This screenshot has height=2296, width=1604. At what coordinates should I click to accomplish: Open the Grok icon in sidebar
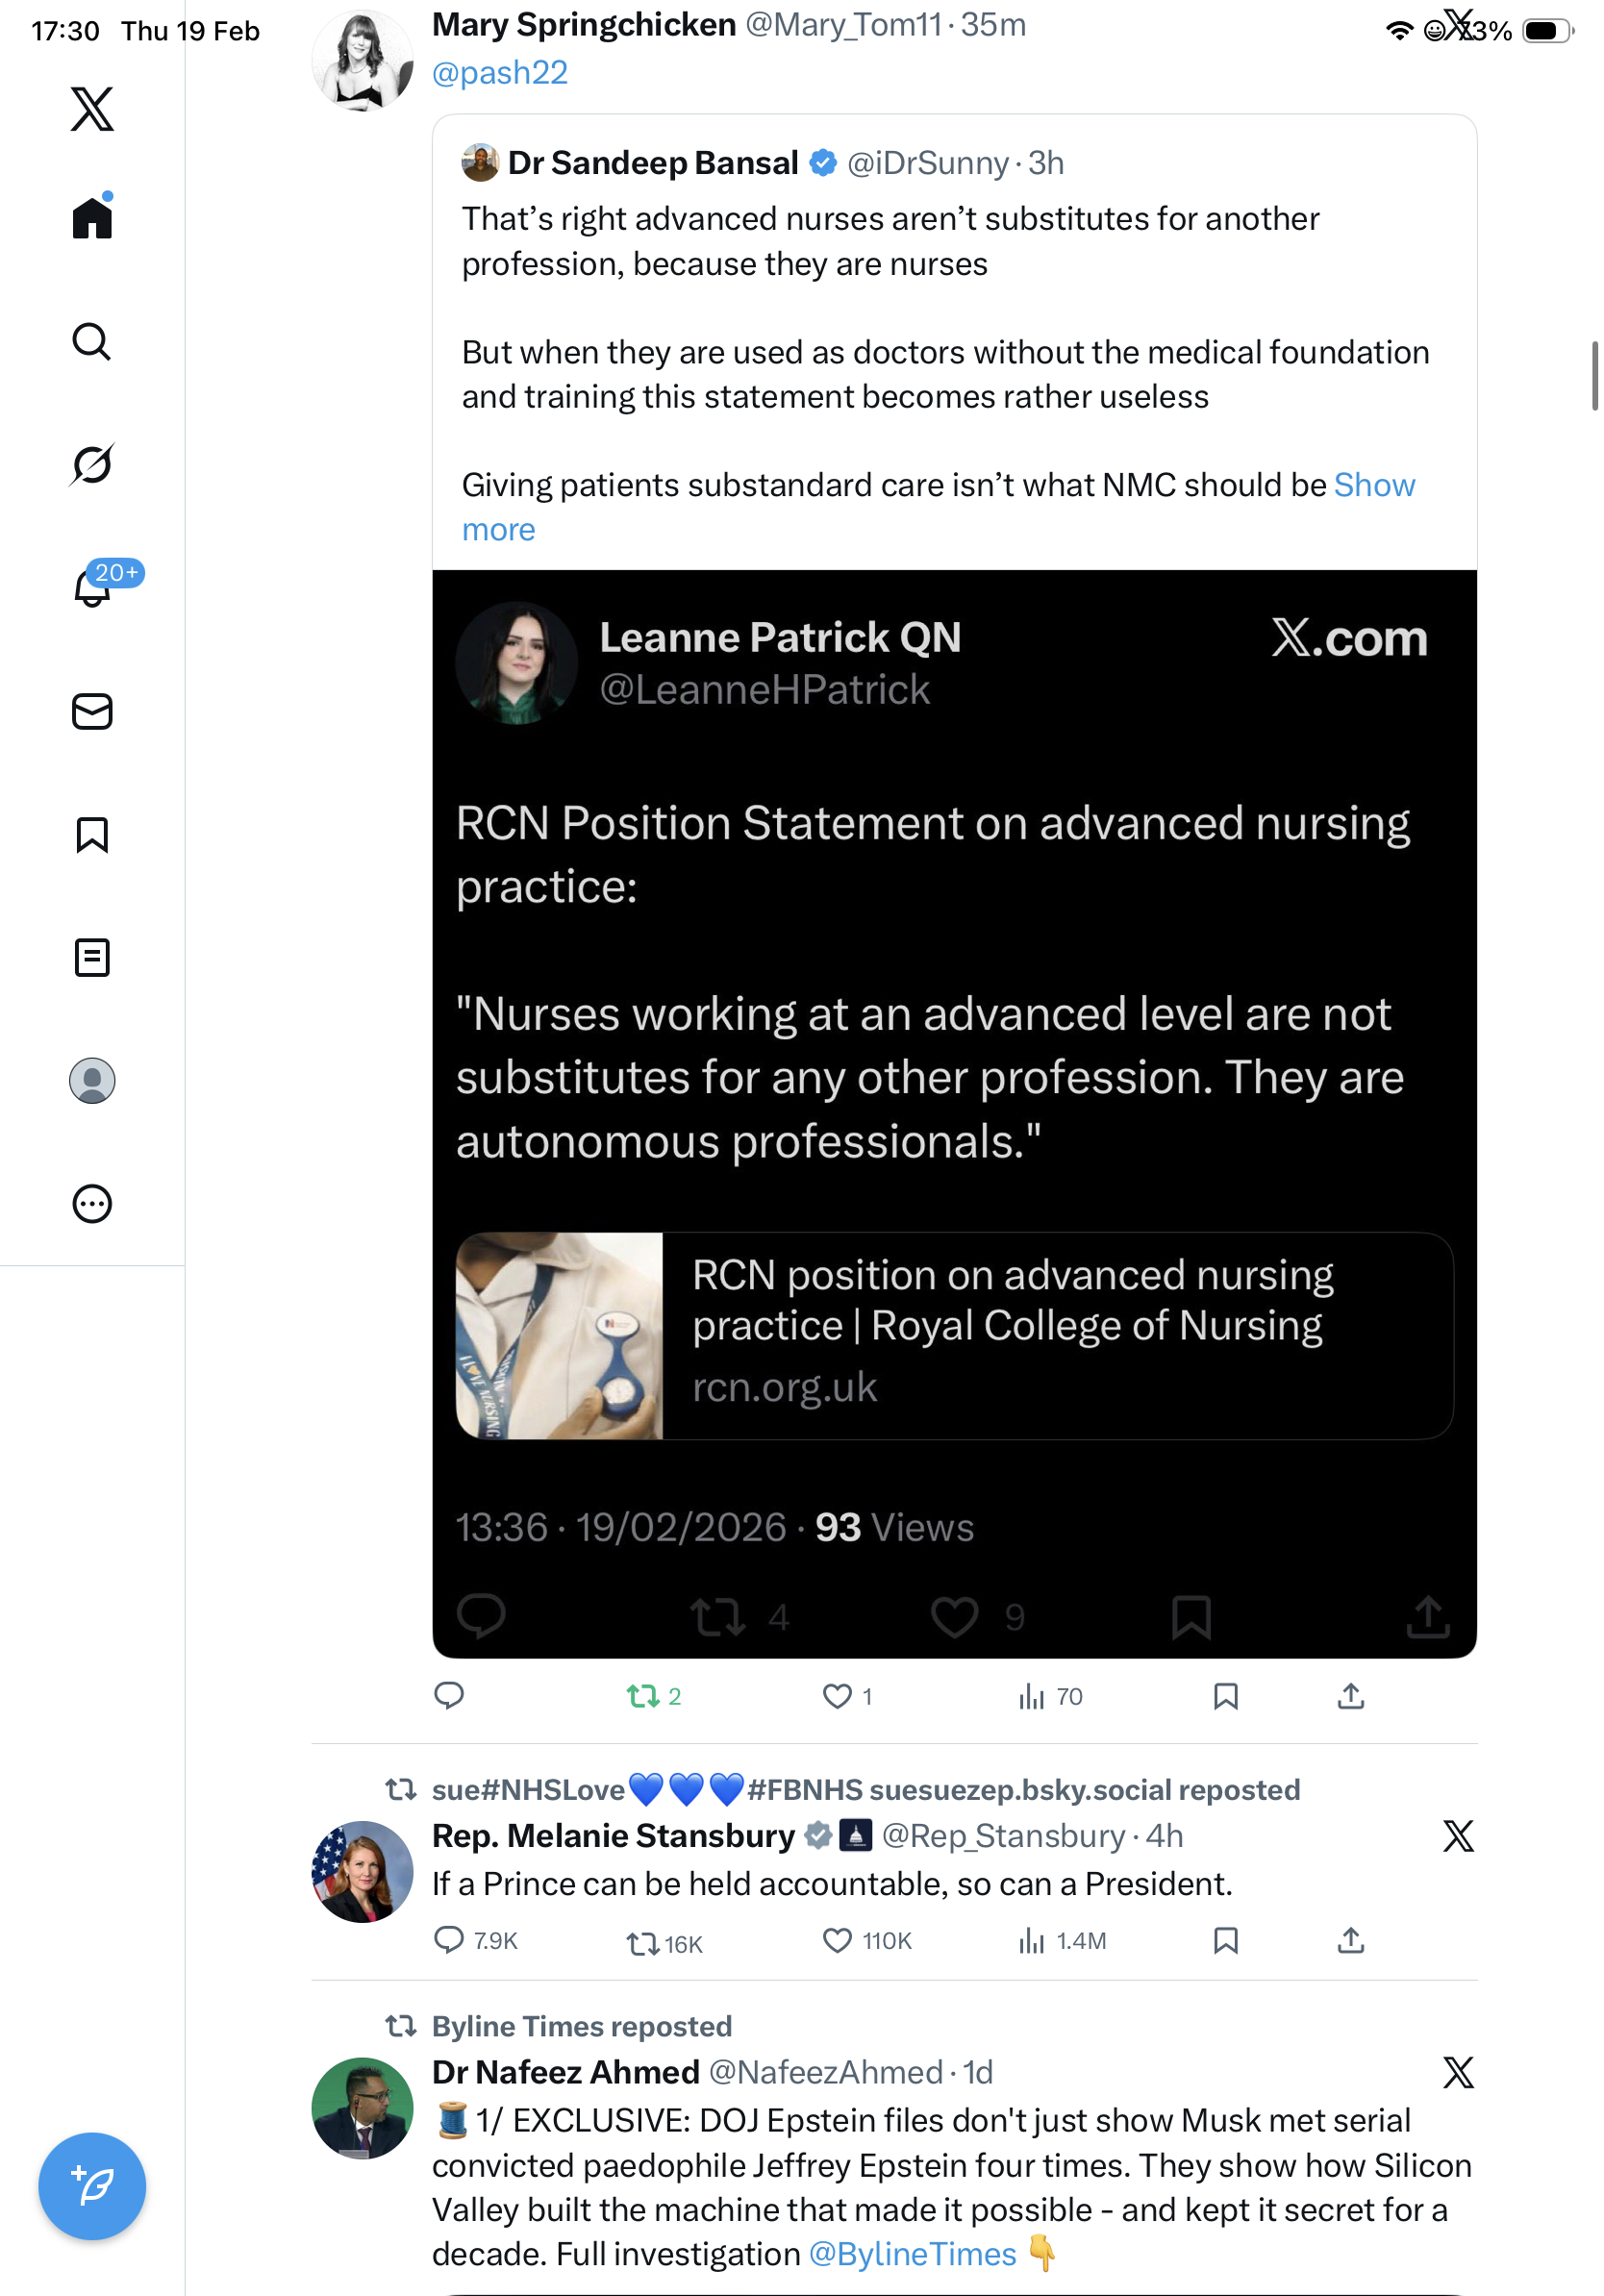pyautogui.click(x=92, y=464)
